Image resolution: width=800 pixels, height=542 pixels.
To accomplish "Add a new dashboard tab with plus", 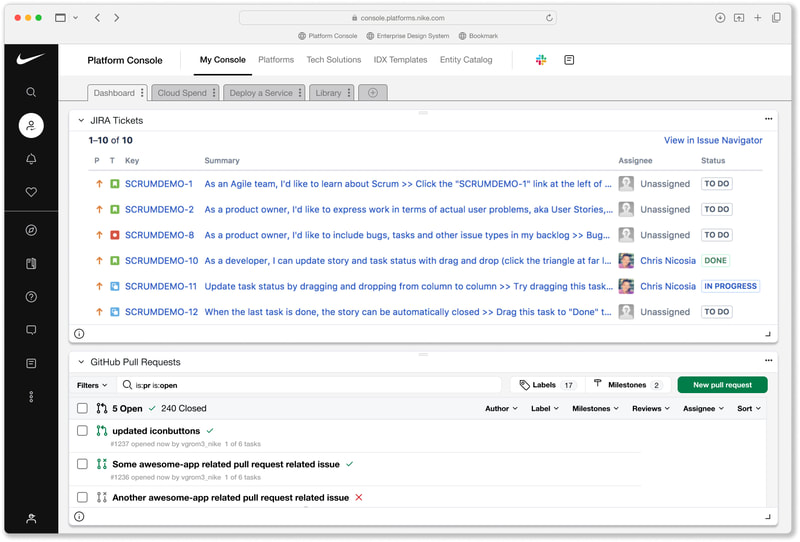I will (373, 92).
